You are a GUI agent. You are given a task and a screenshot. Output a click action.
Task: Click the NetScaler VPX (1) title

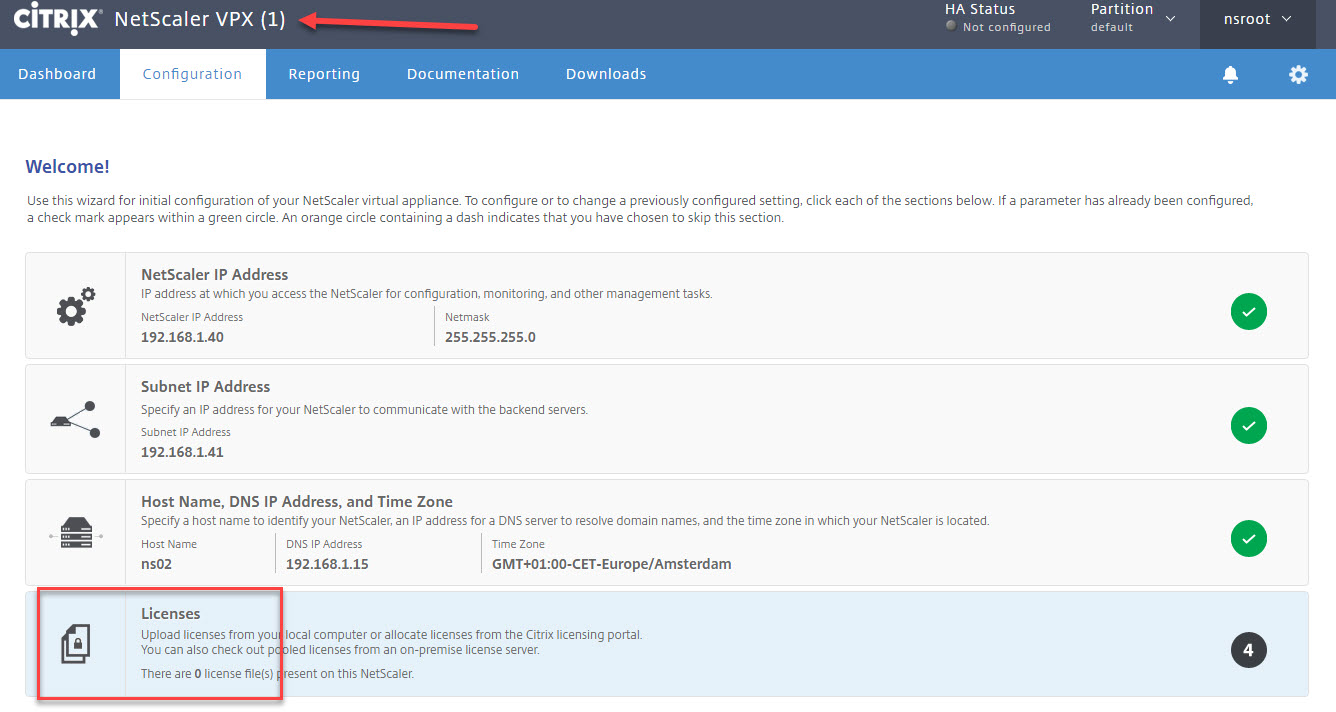tap(200, 19)
